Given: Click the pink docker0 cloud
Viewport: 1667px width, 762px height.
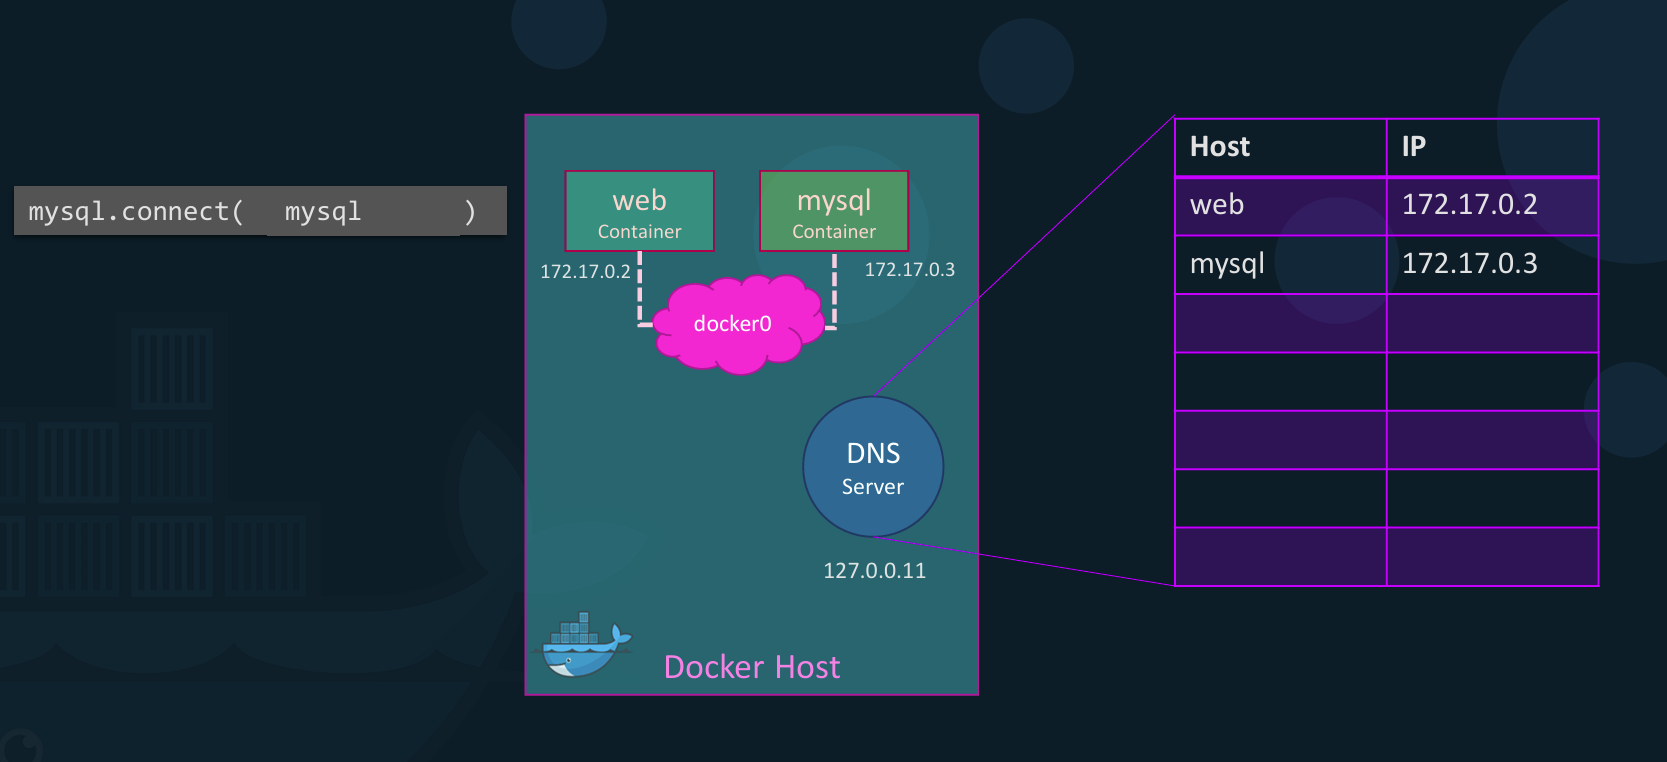Looking at the screenshot, I should click(734, 325).
